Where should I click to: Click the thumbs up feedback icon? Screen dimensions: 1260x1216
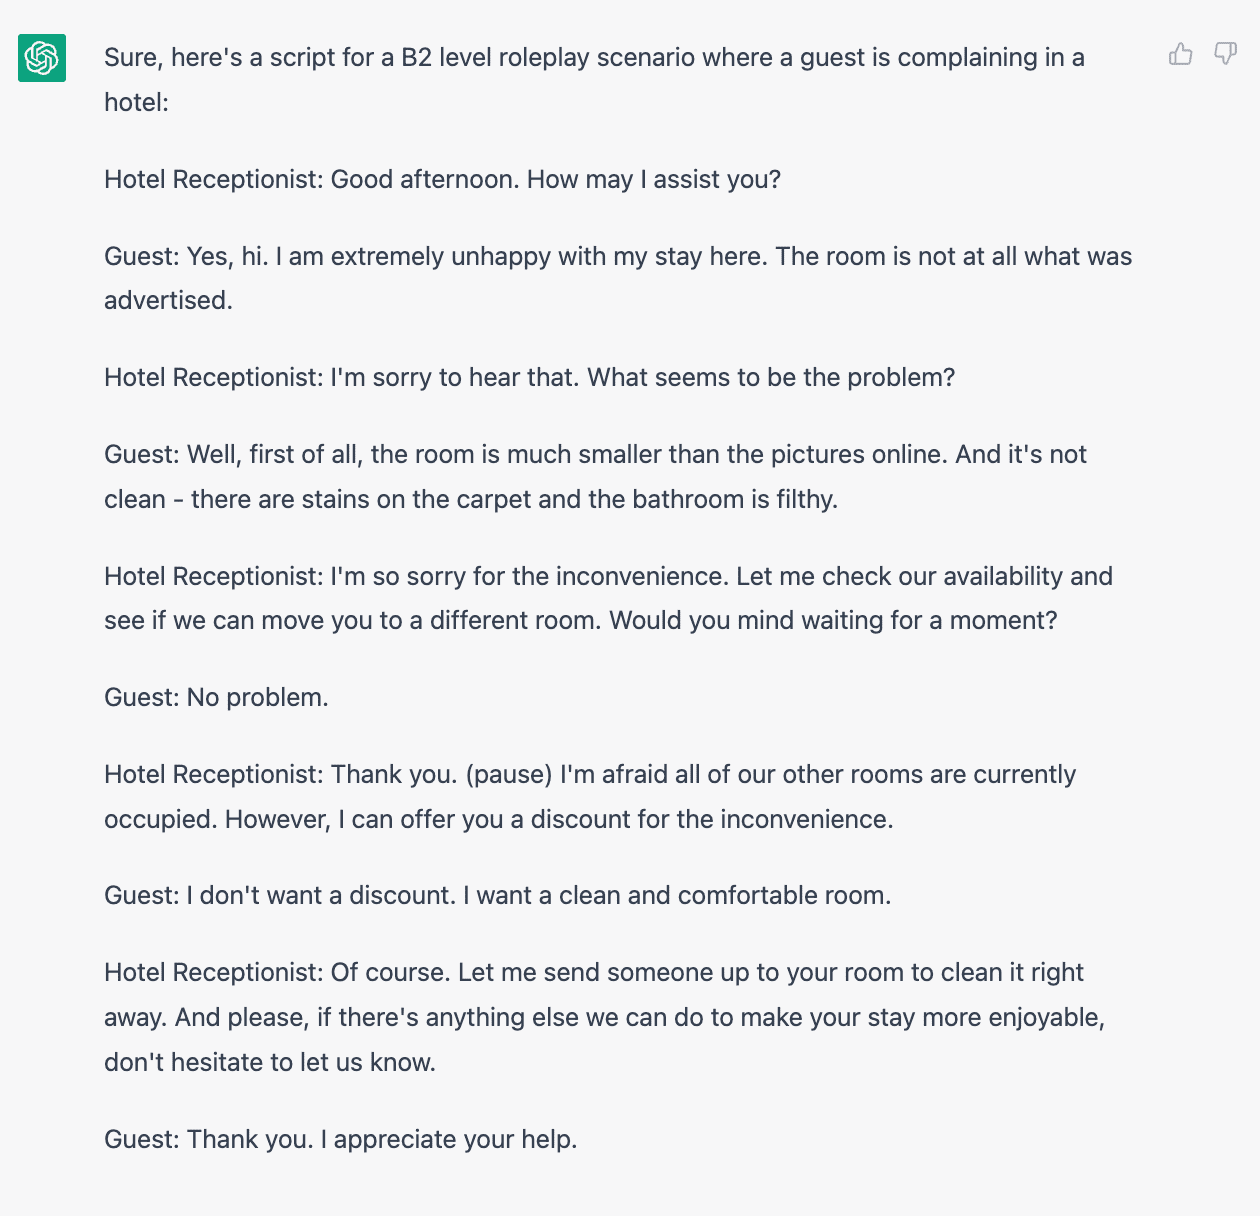[x=1181, y=54]
